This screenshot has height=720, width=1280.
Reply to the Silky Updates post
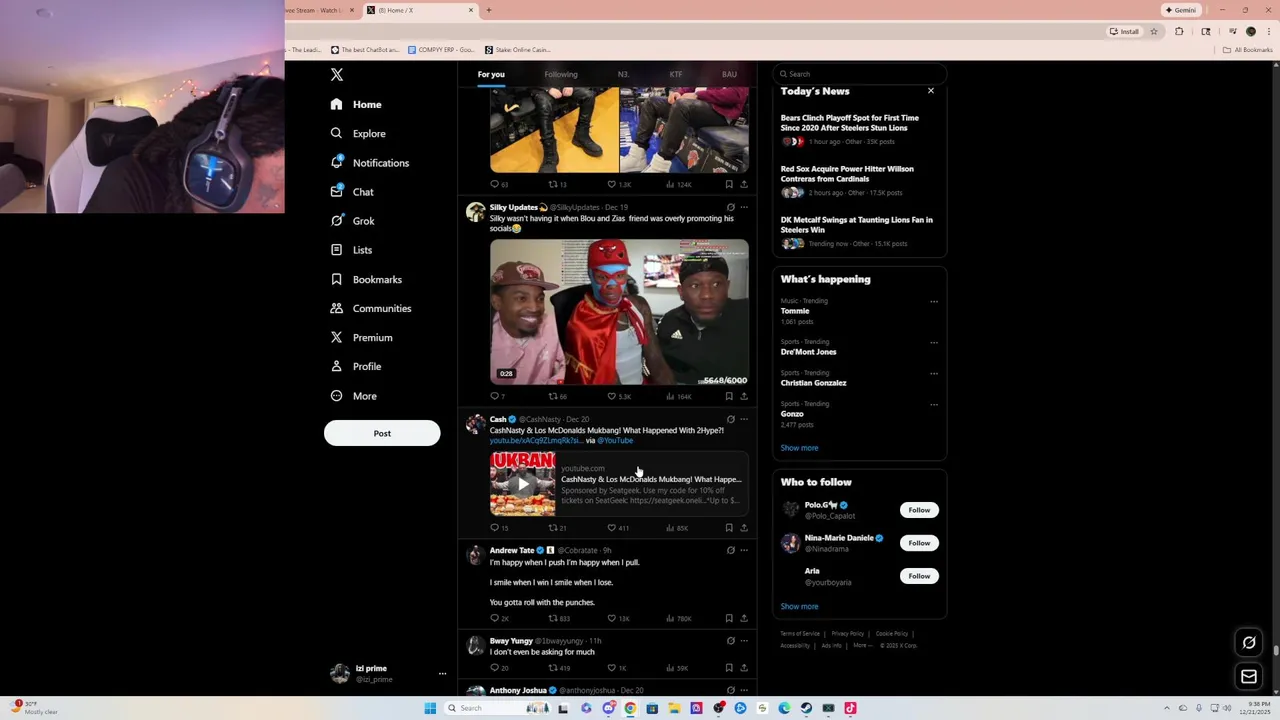(x=494, y=396)
